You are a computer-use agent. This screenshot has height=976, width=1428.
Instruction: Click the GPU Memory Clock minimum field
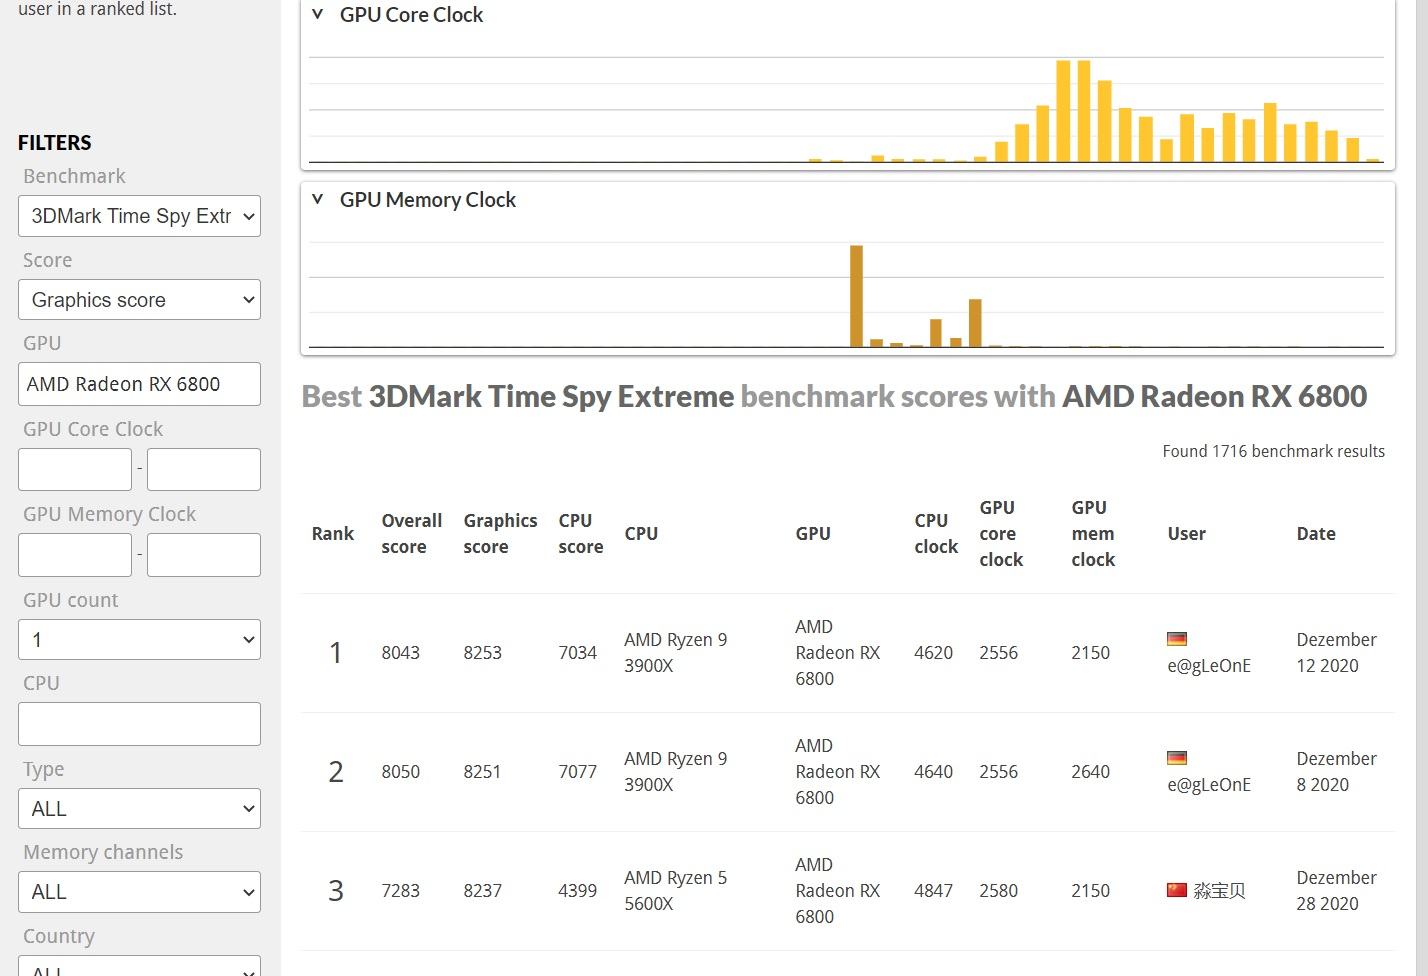pyautogui.click(x=75, y=555)
